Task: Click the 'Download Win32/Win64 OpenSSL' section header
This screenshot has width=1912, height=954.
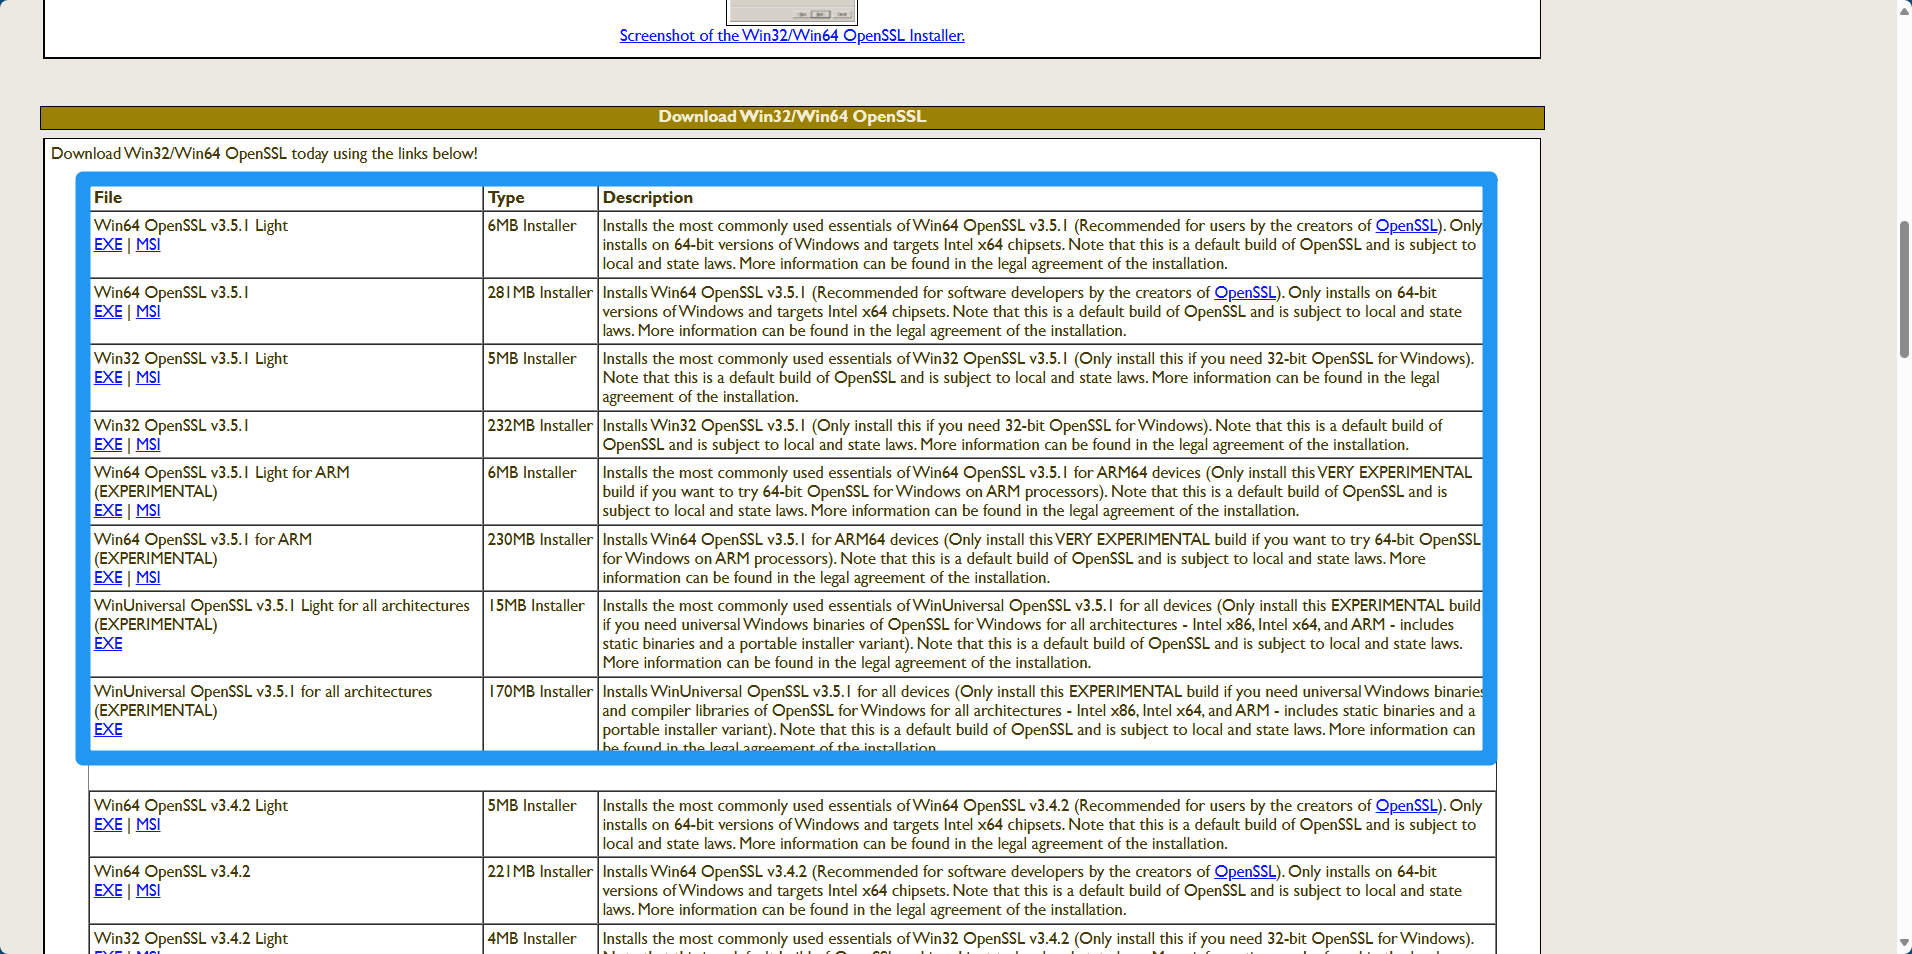Action: (792, 117)
